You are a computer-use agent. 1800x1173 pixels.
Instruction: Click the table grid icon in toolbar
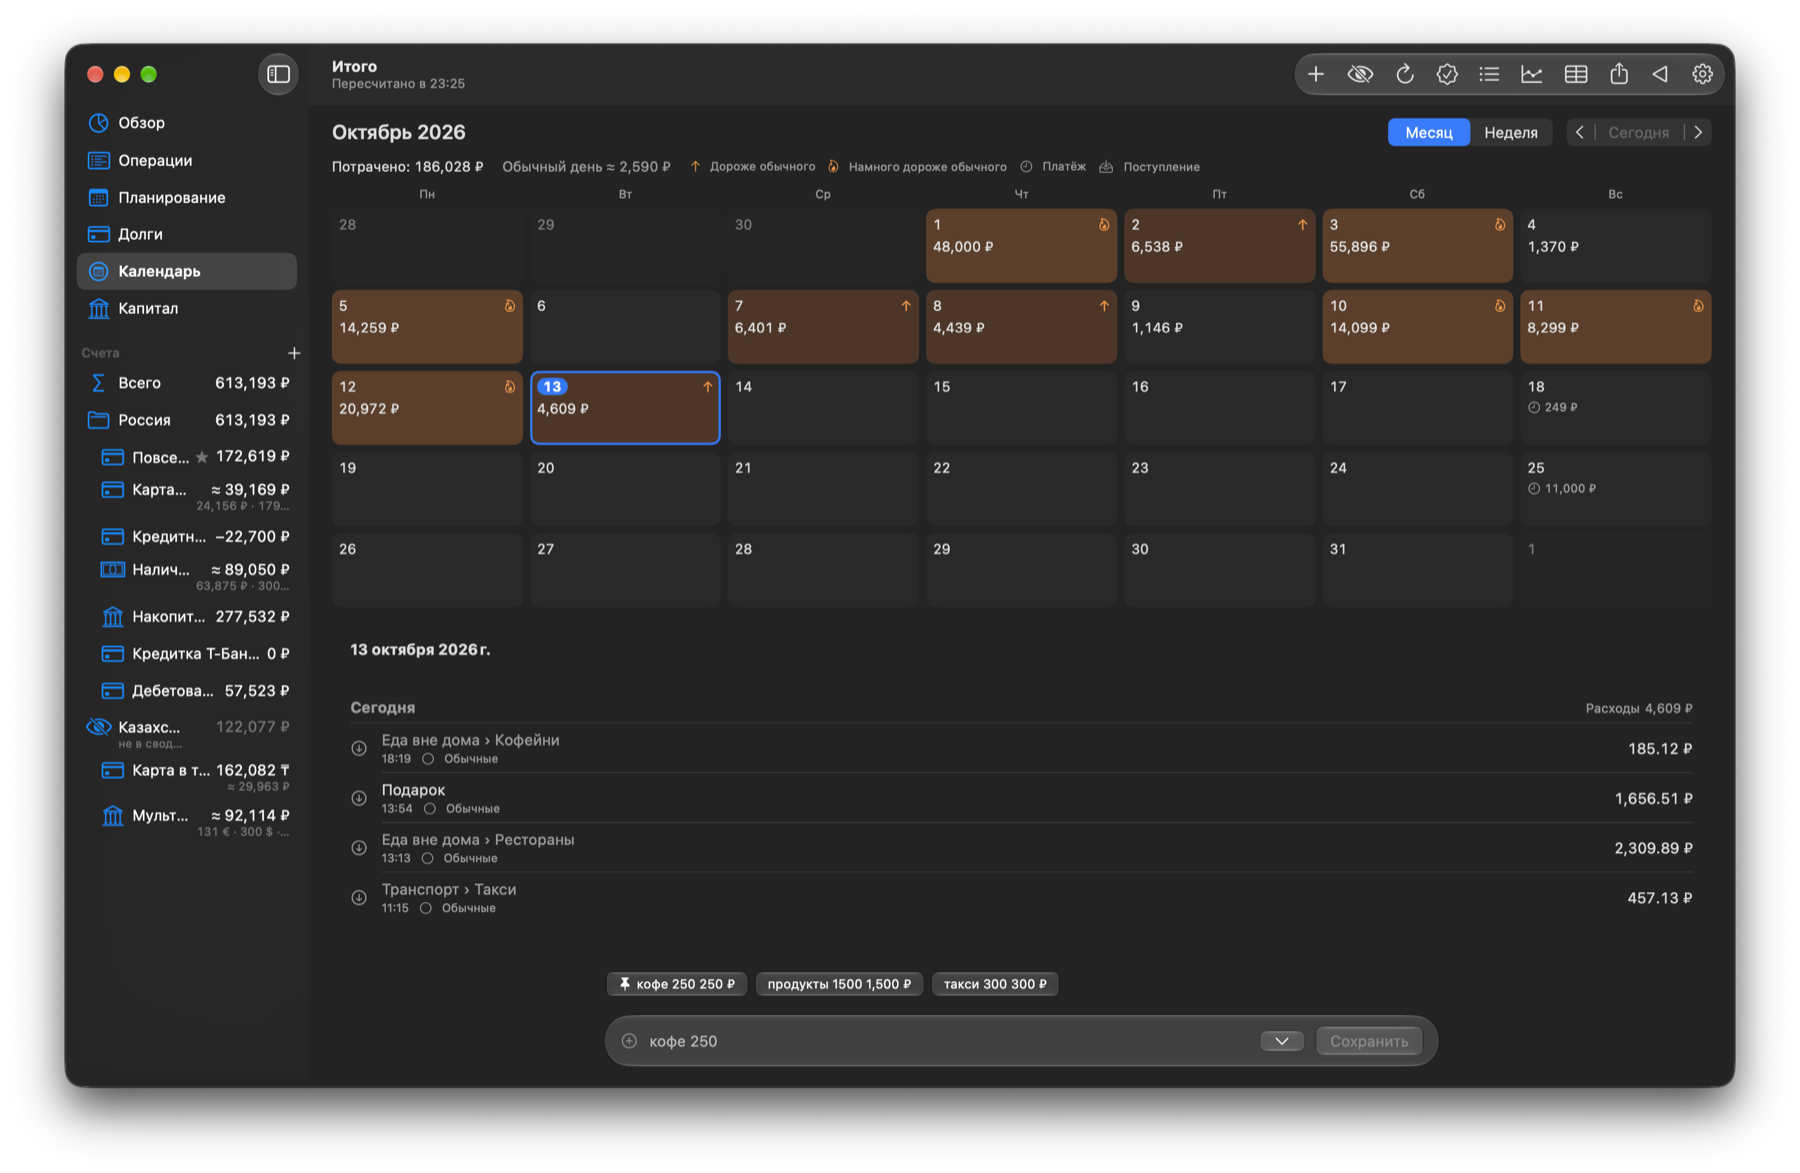point(1575,75)
